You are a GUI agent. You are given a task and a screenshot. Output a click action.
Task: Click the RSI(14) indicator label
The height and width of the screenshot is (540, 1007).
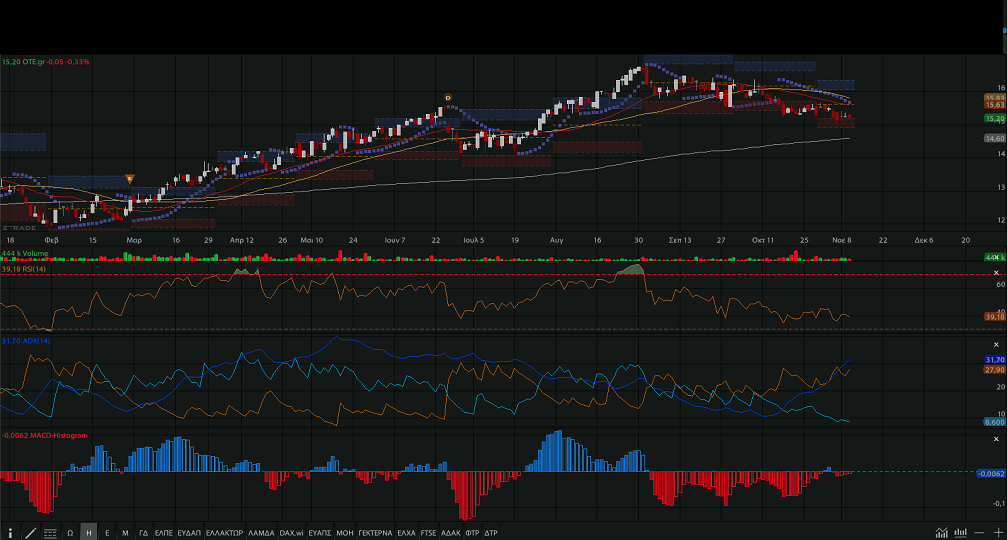(x=24, y=269)
